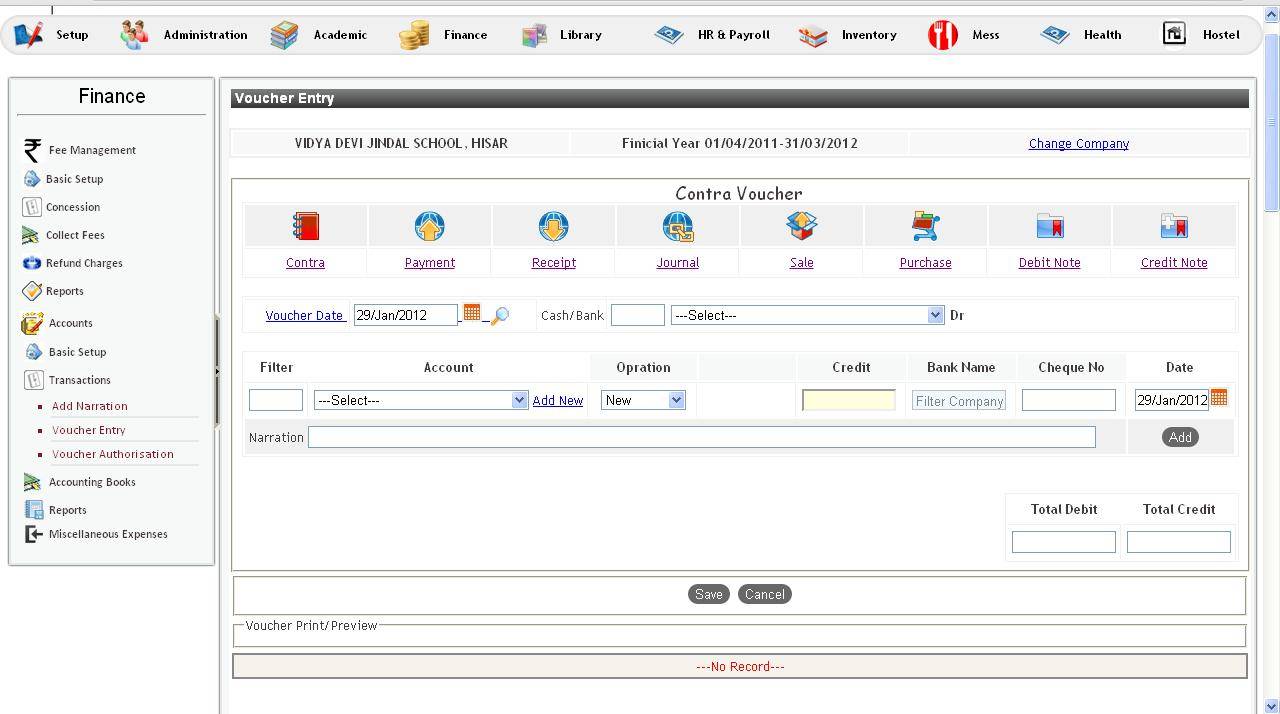Screen dimensions: 1280x714
Task: Click the Narration text field
Action: [x=702, y=437]
